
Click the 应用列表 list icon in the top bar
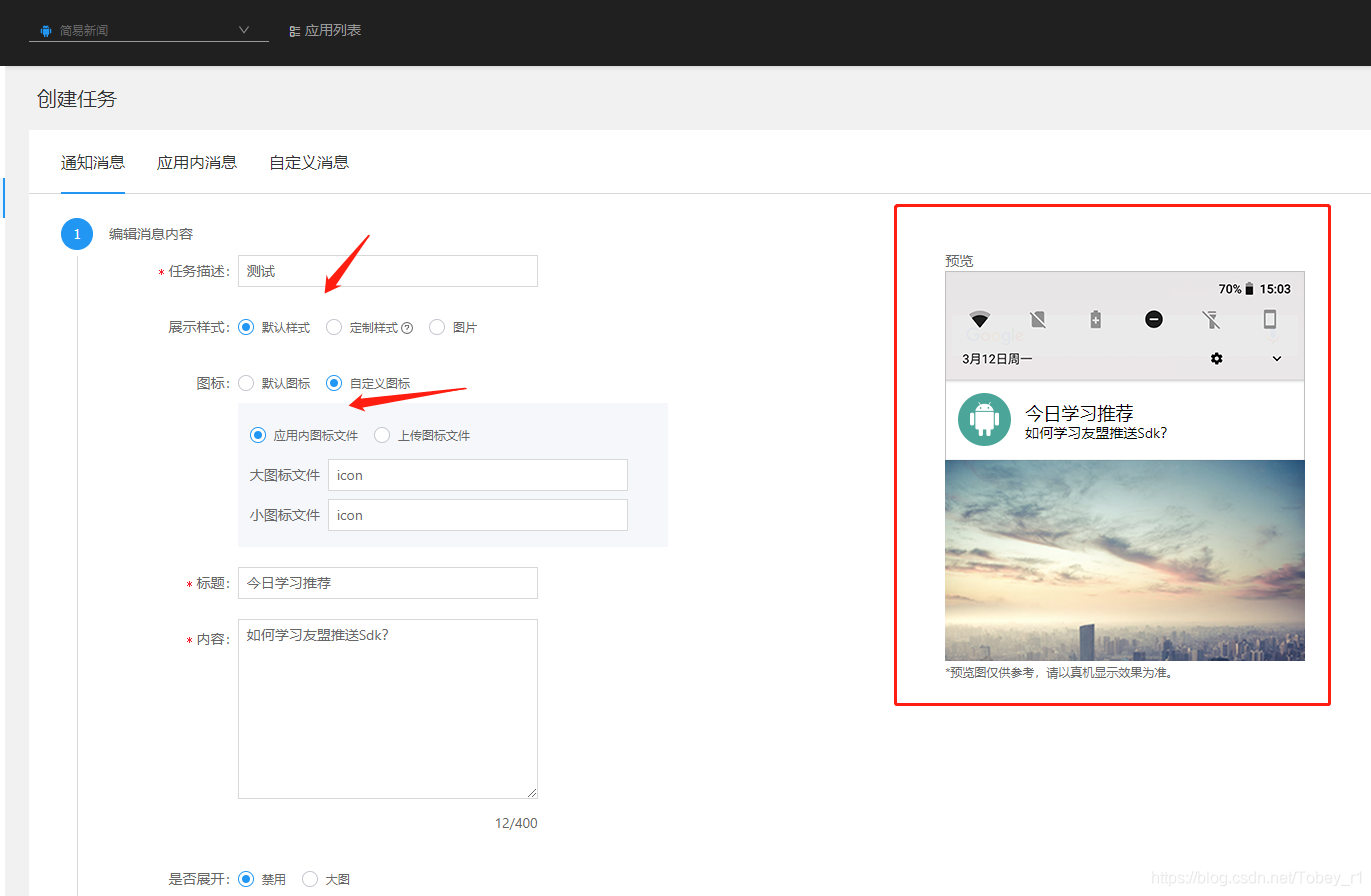(x=294, y=30)
